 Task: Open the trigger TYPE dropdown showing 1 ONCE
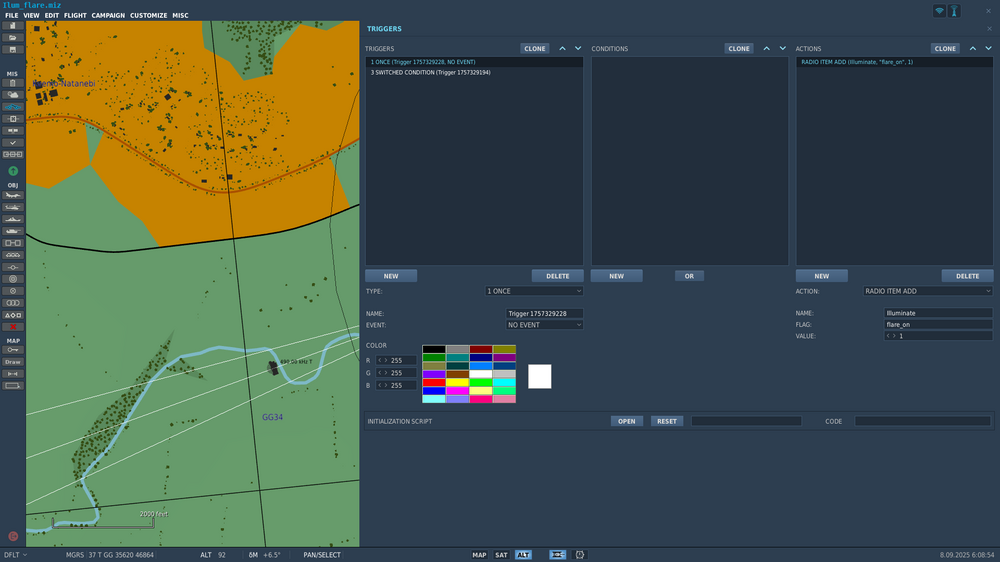tap(533, 291)
